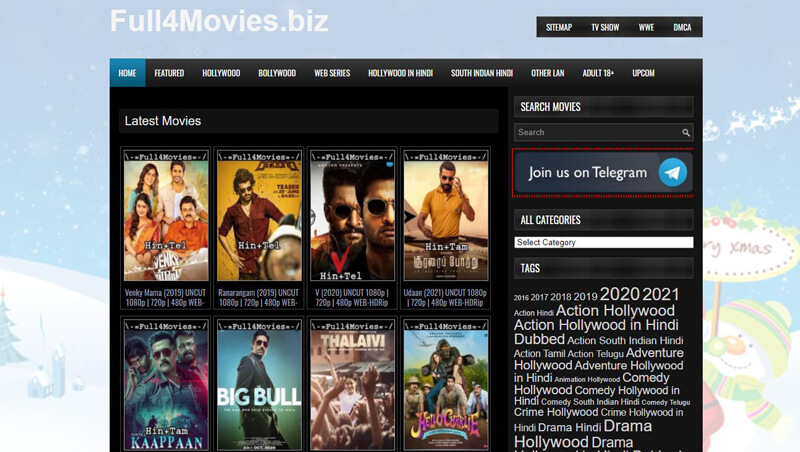
Task: Click the Full4Movies.biz site title
Action: (x=219, y=21)
